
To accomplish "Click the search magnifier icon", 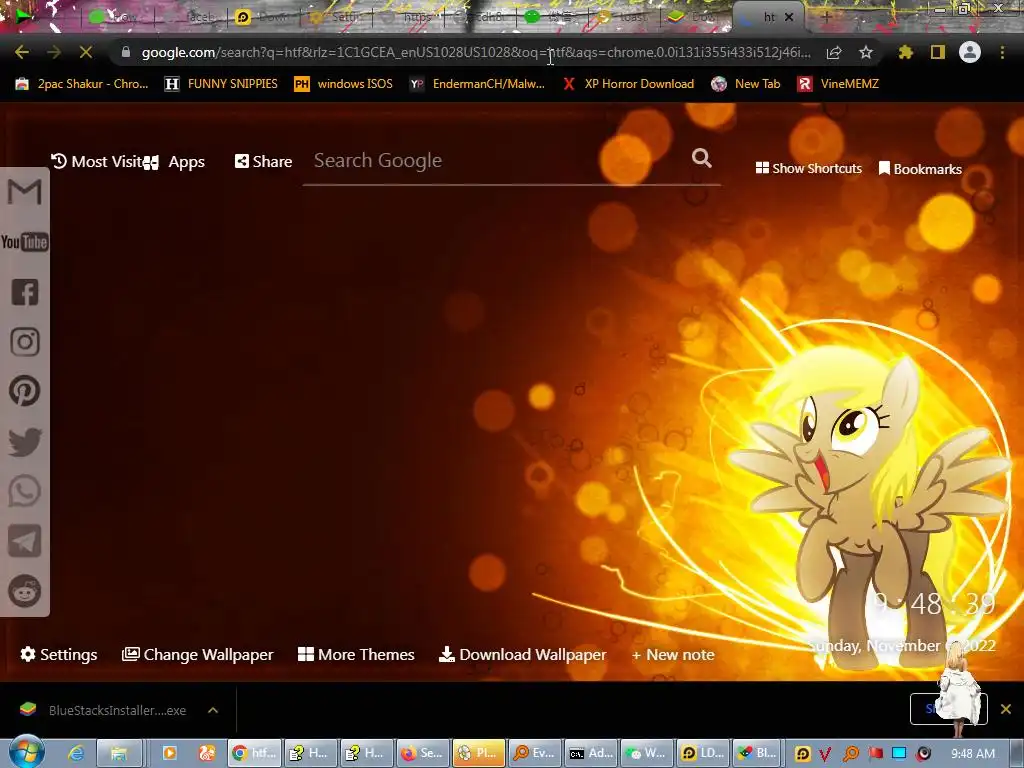I will (701, 158).
